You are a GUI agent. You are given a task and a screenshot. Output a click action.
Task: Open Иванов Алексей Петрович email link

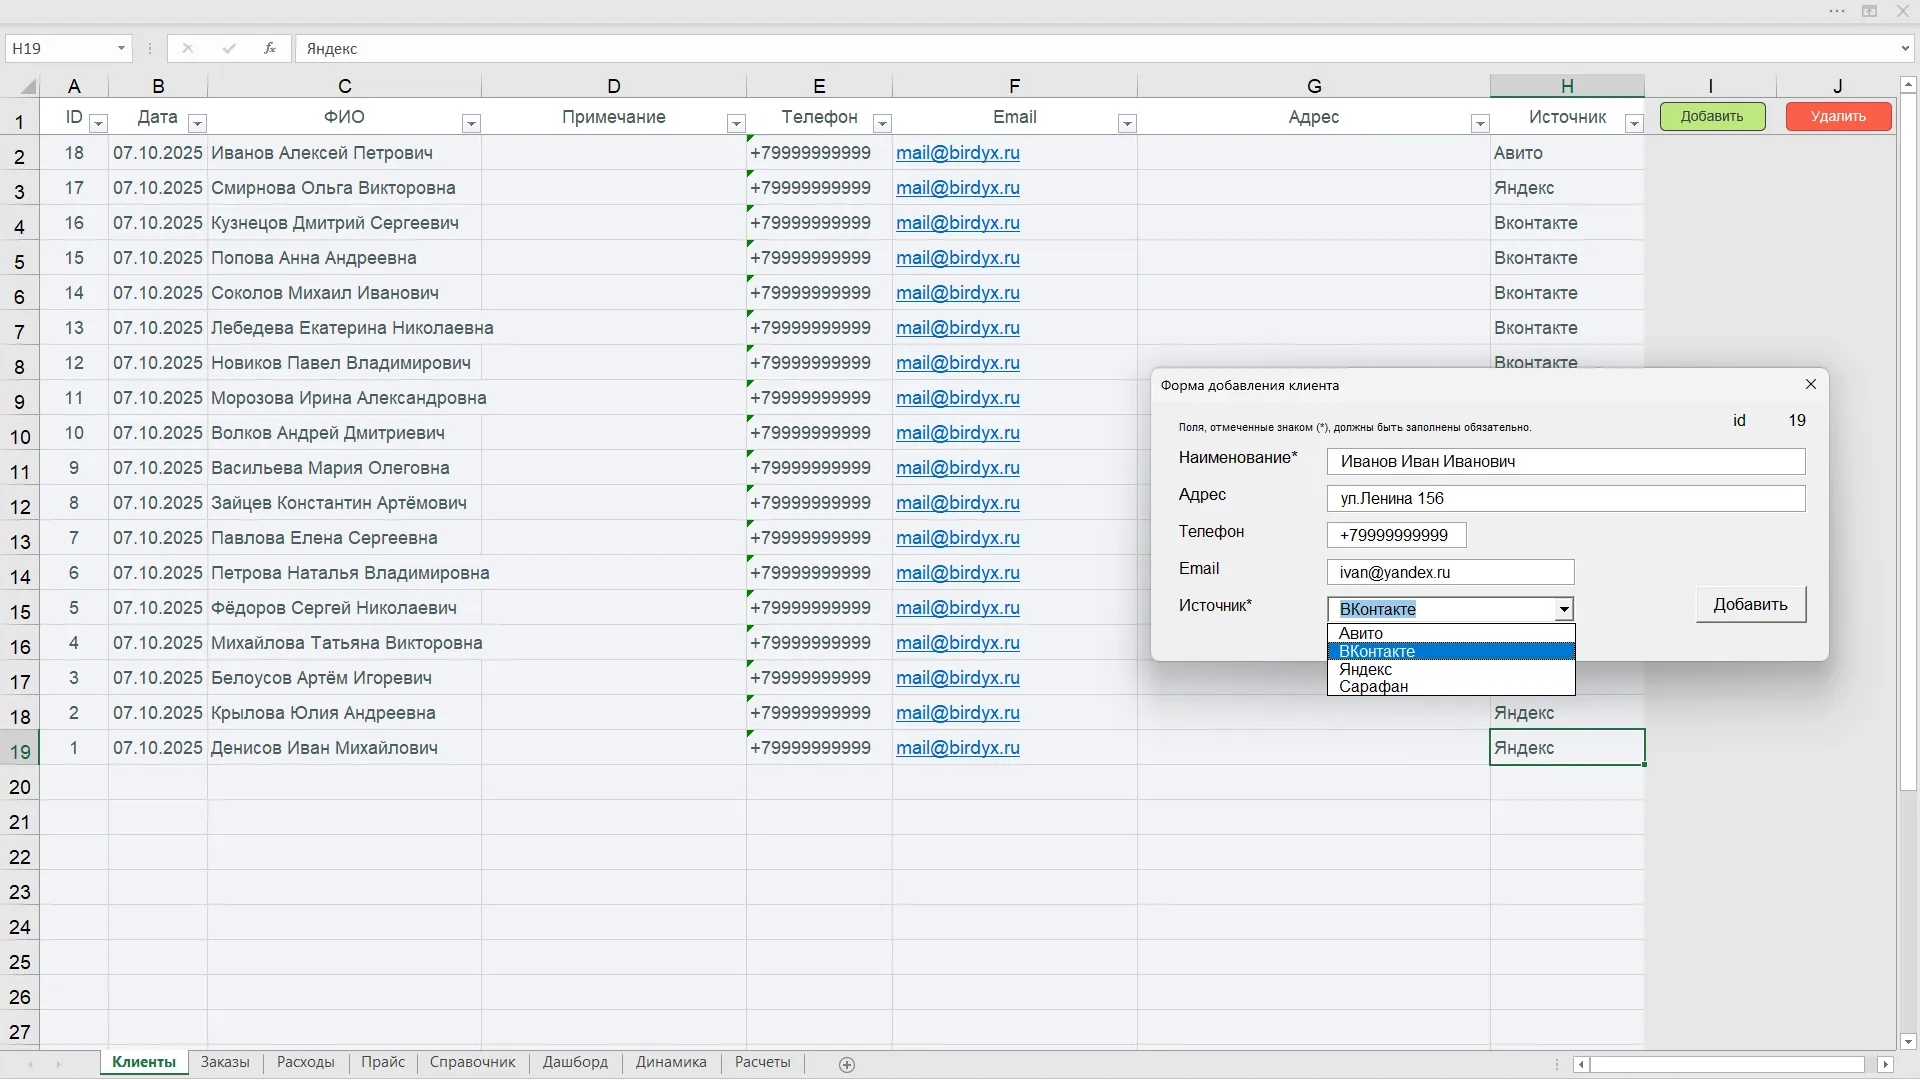957,153
